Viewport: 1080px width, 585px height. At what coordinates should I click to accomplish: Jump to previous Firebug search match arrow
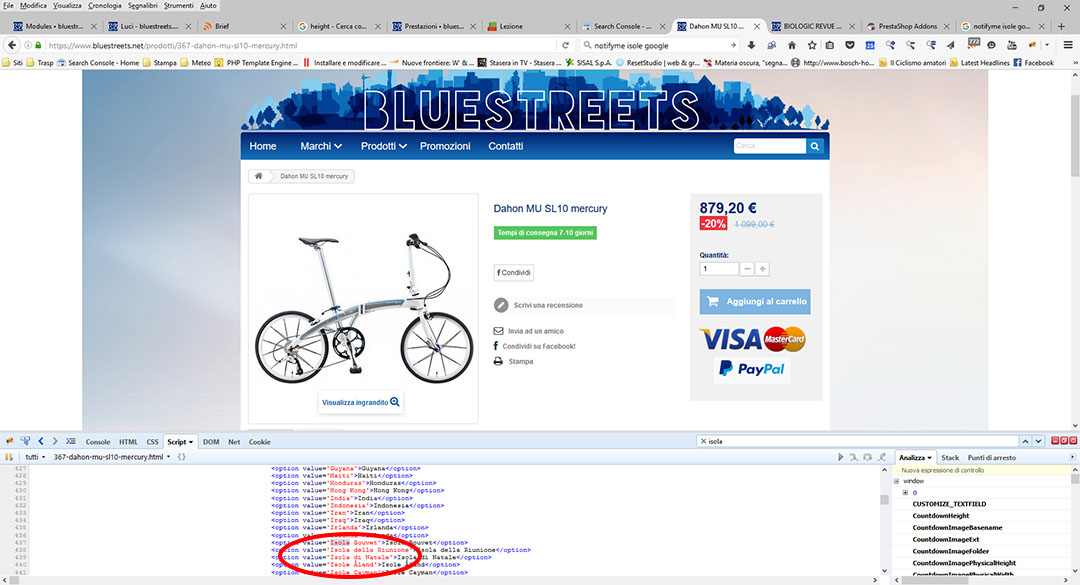click(1026, 442)
